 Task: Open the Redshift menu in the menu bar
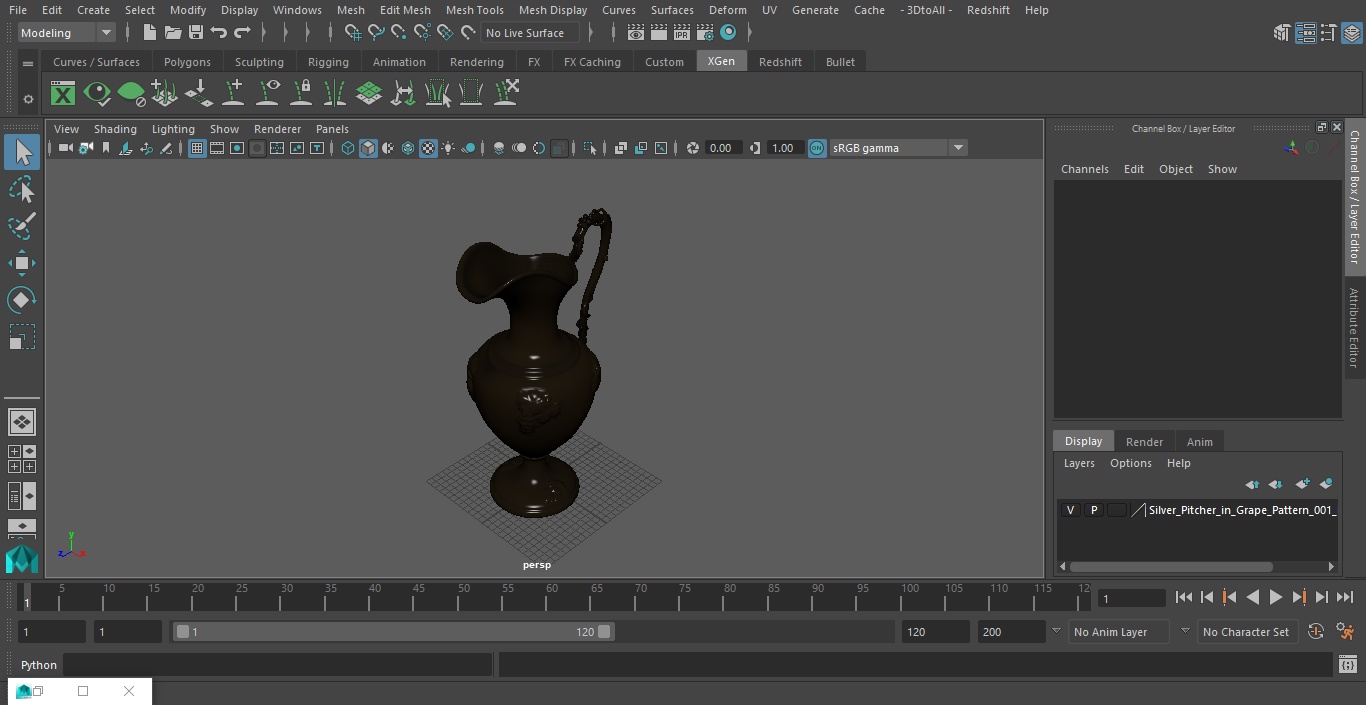point(988,10)
